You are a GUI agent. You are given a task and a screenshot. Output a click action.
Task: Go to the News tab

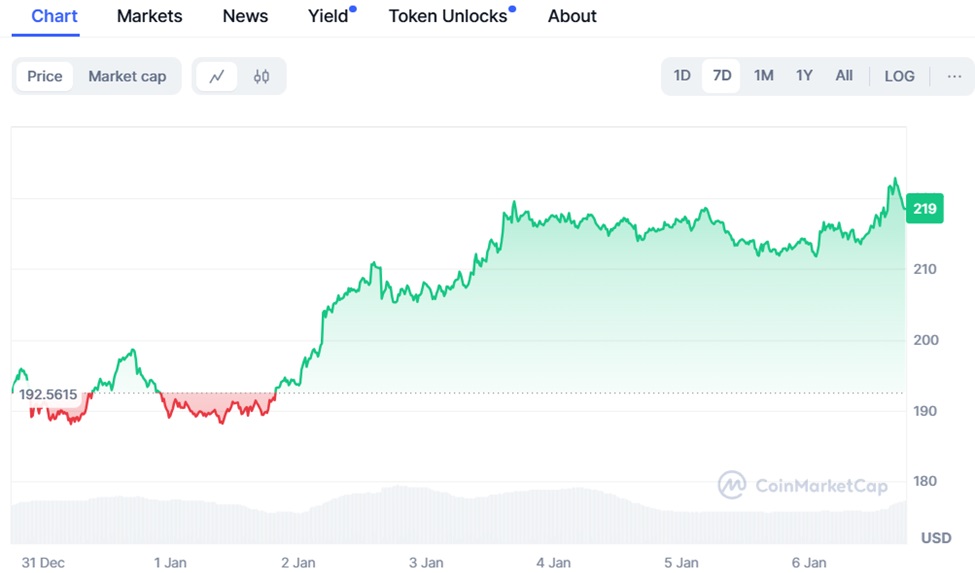click(245, 16)
